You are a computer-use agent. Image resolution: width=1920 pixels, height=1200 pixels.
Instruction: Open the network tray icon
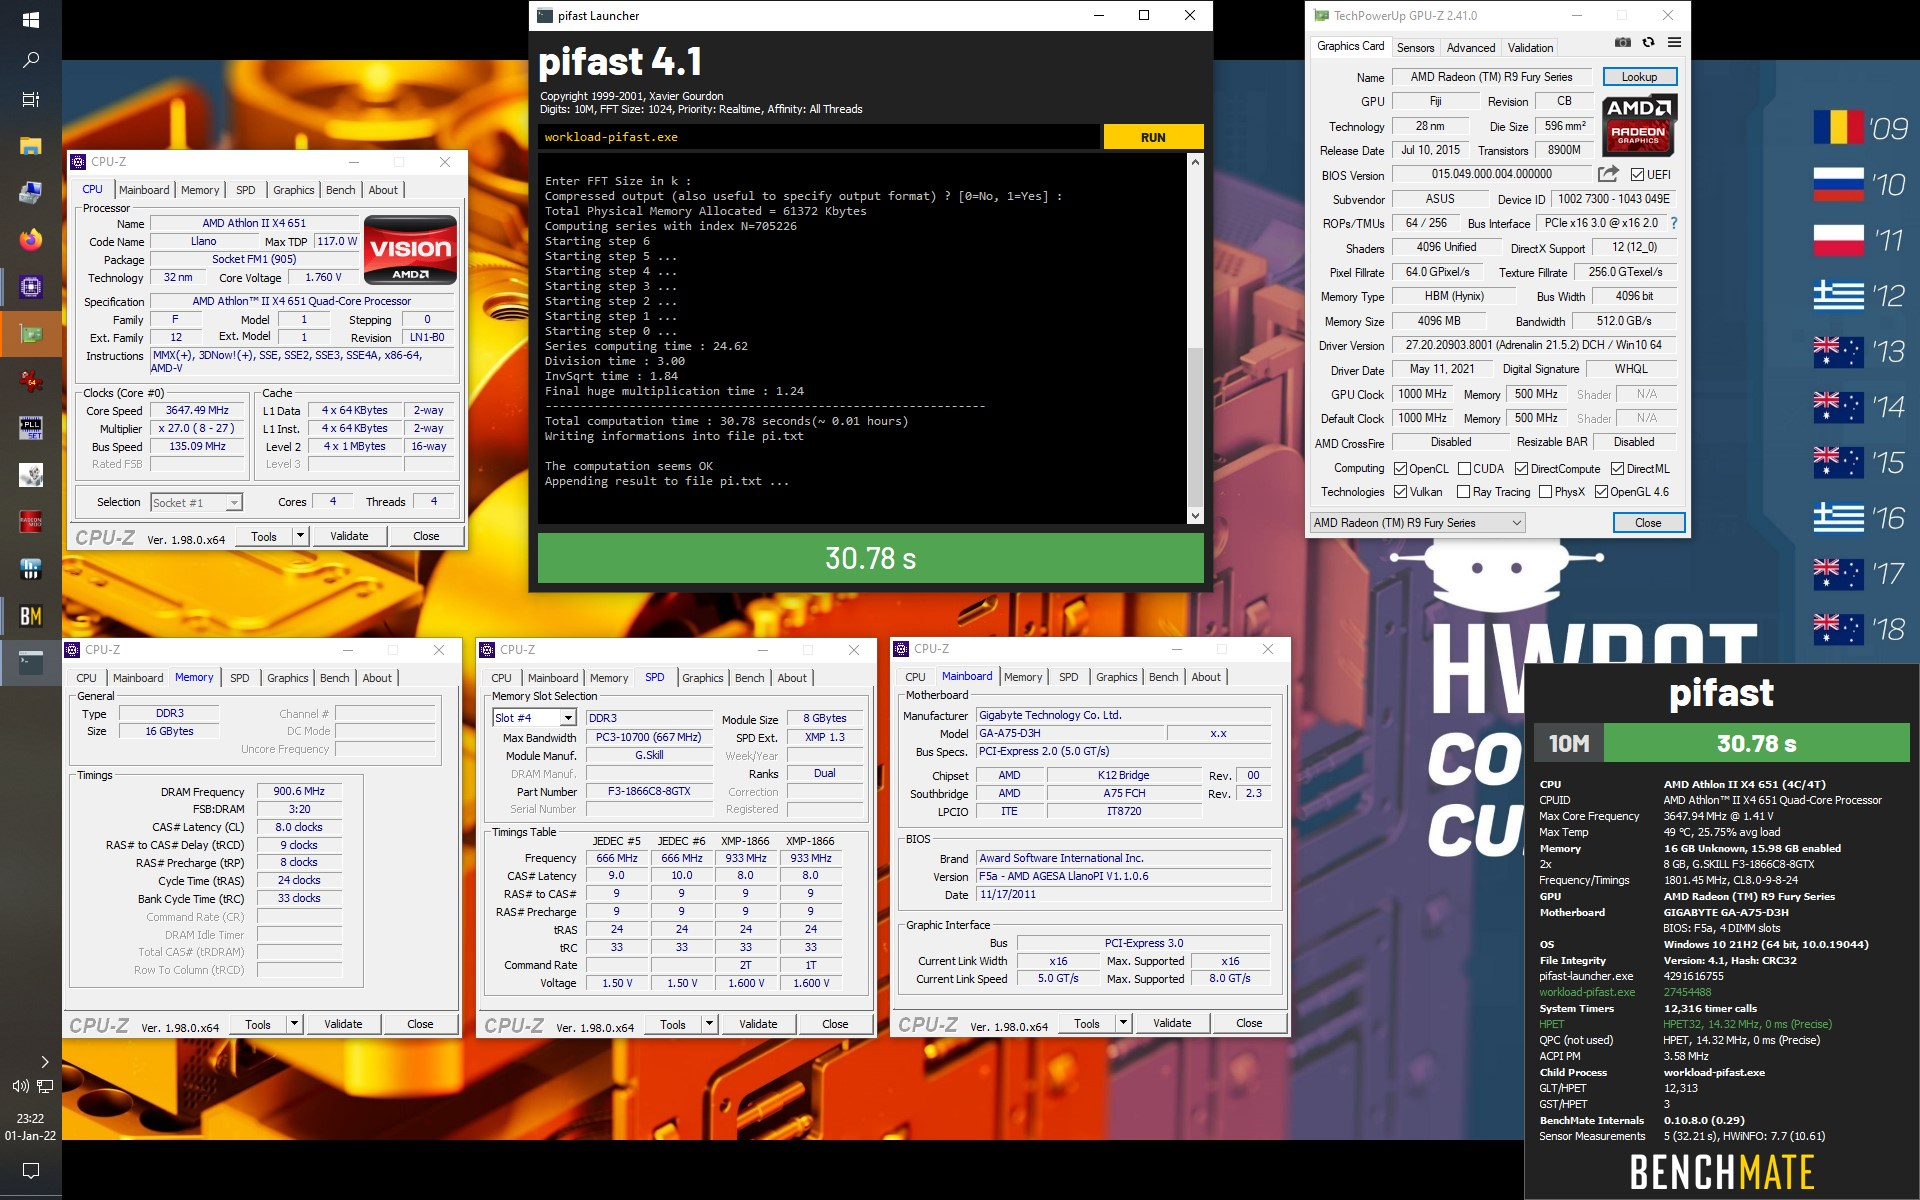point(45,1086)
